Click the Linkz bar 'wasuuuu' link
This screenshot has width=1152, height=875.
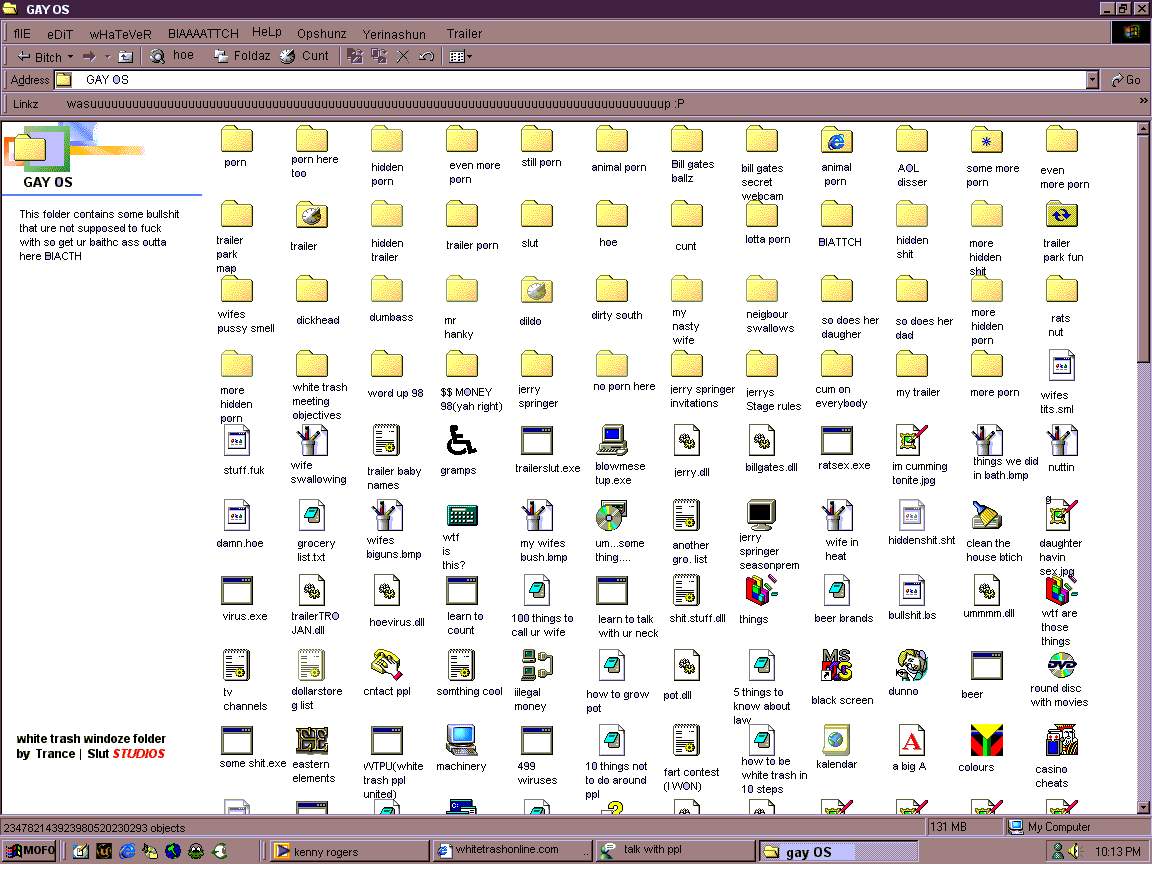375,104
